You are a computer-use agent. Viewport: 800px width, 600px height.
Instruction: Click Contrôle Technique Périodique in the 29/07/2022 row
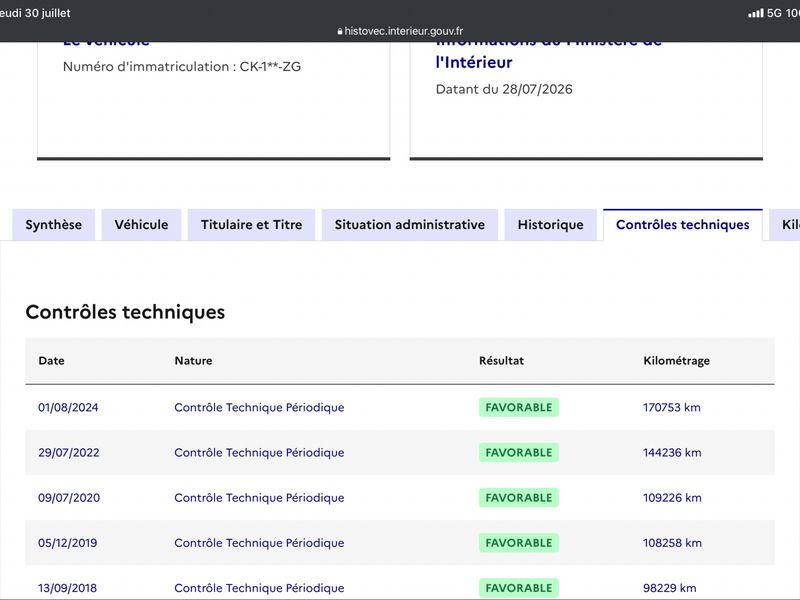(259, 453)
